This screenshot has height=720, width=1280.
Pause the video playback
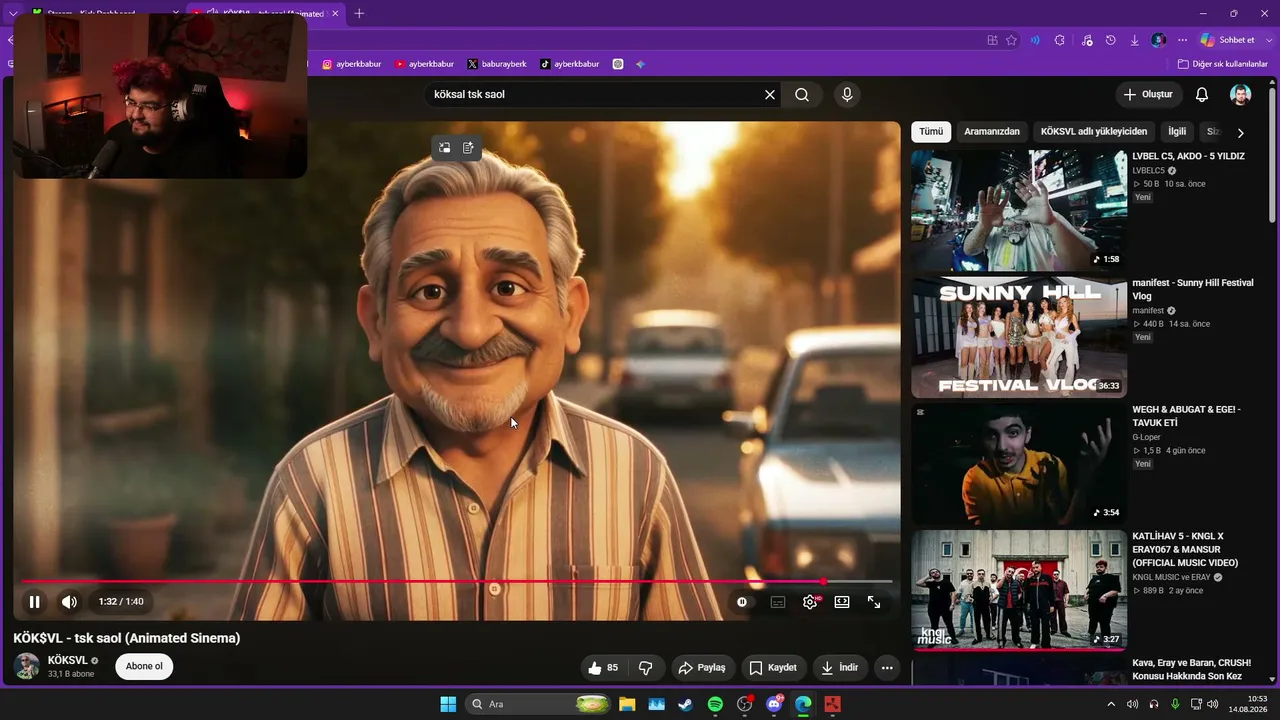pos(34,602)
